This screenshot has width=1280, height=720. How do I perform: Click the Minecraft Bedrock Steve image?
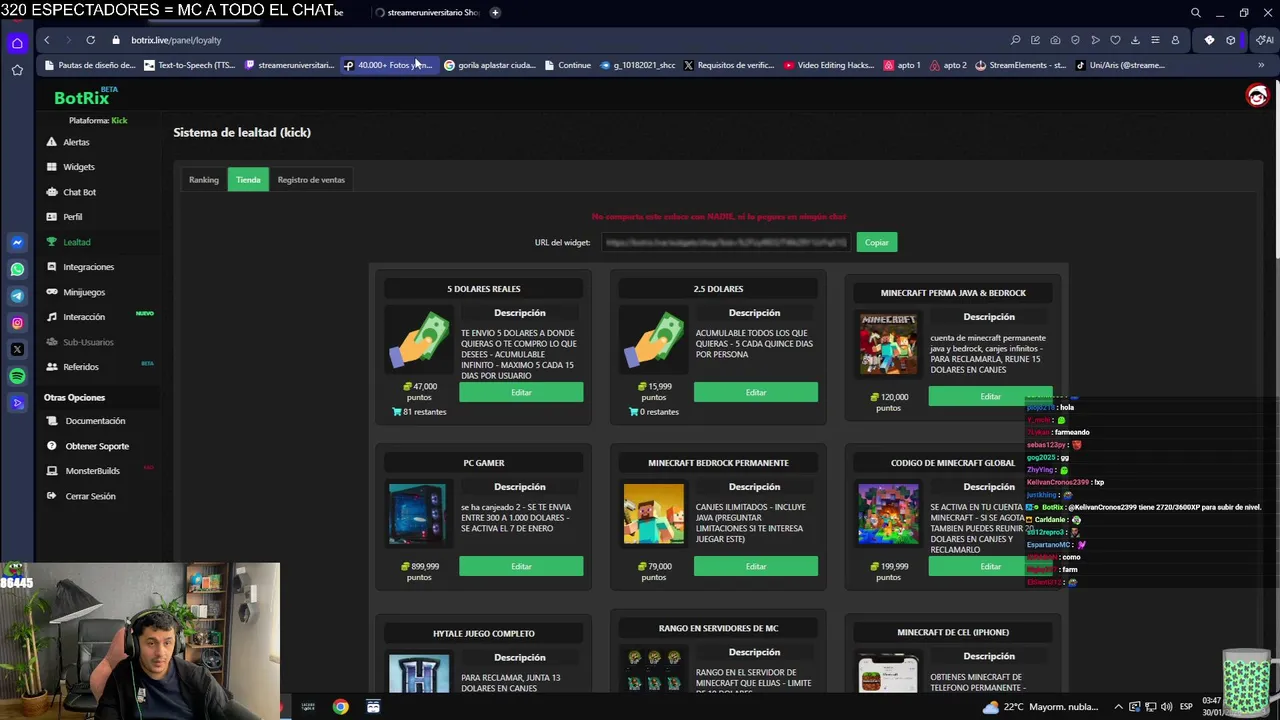[654, 514]
